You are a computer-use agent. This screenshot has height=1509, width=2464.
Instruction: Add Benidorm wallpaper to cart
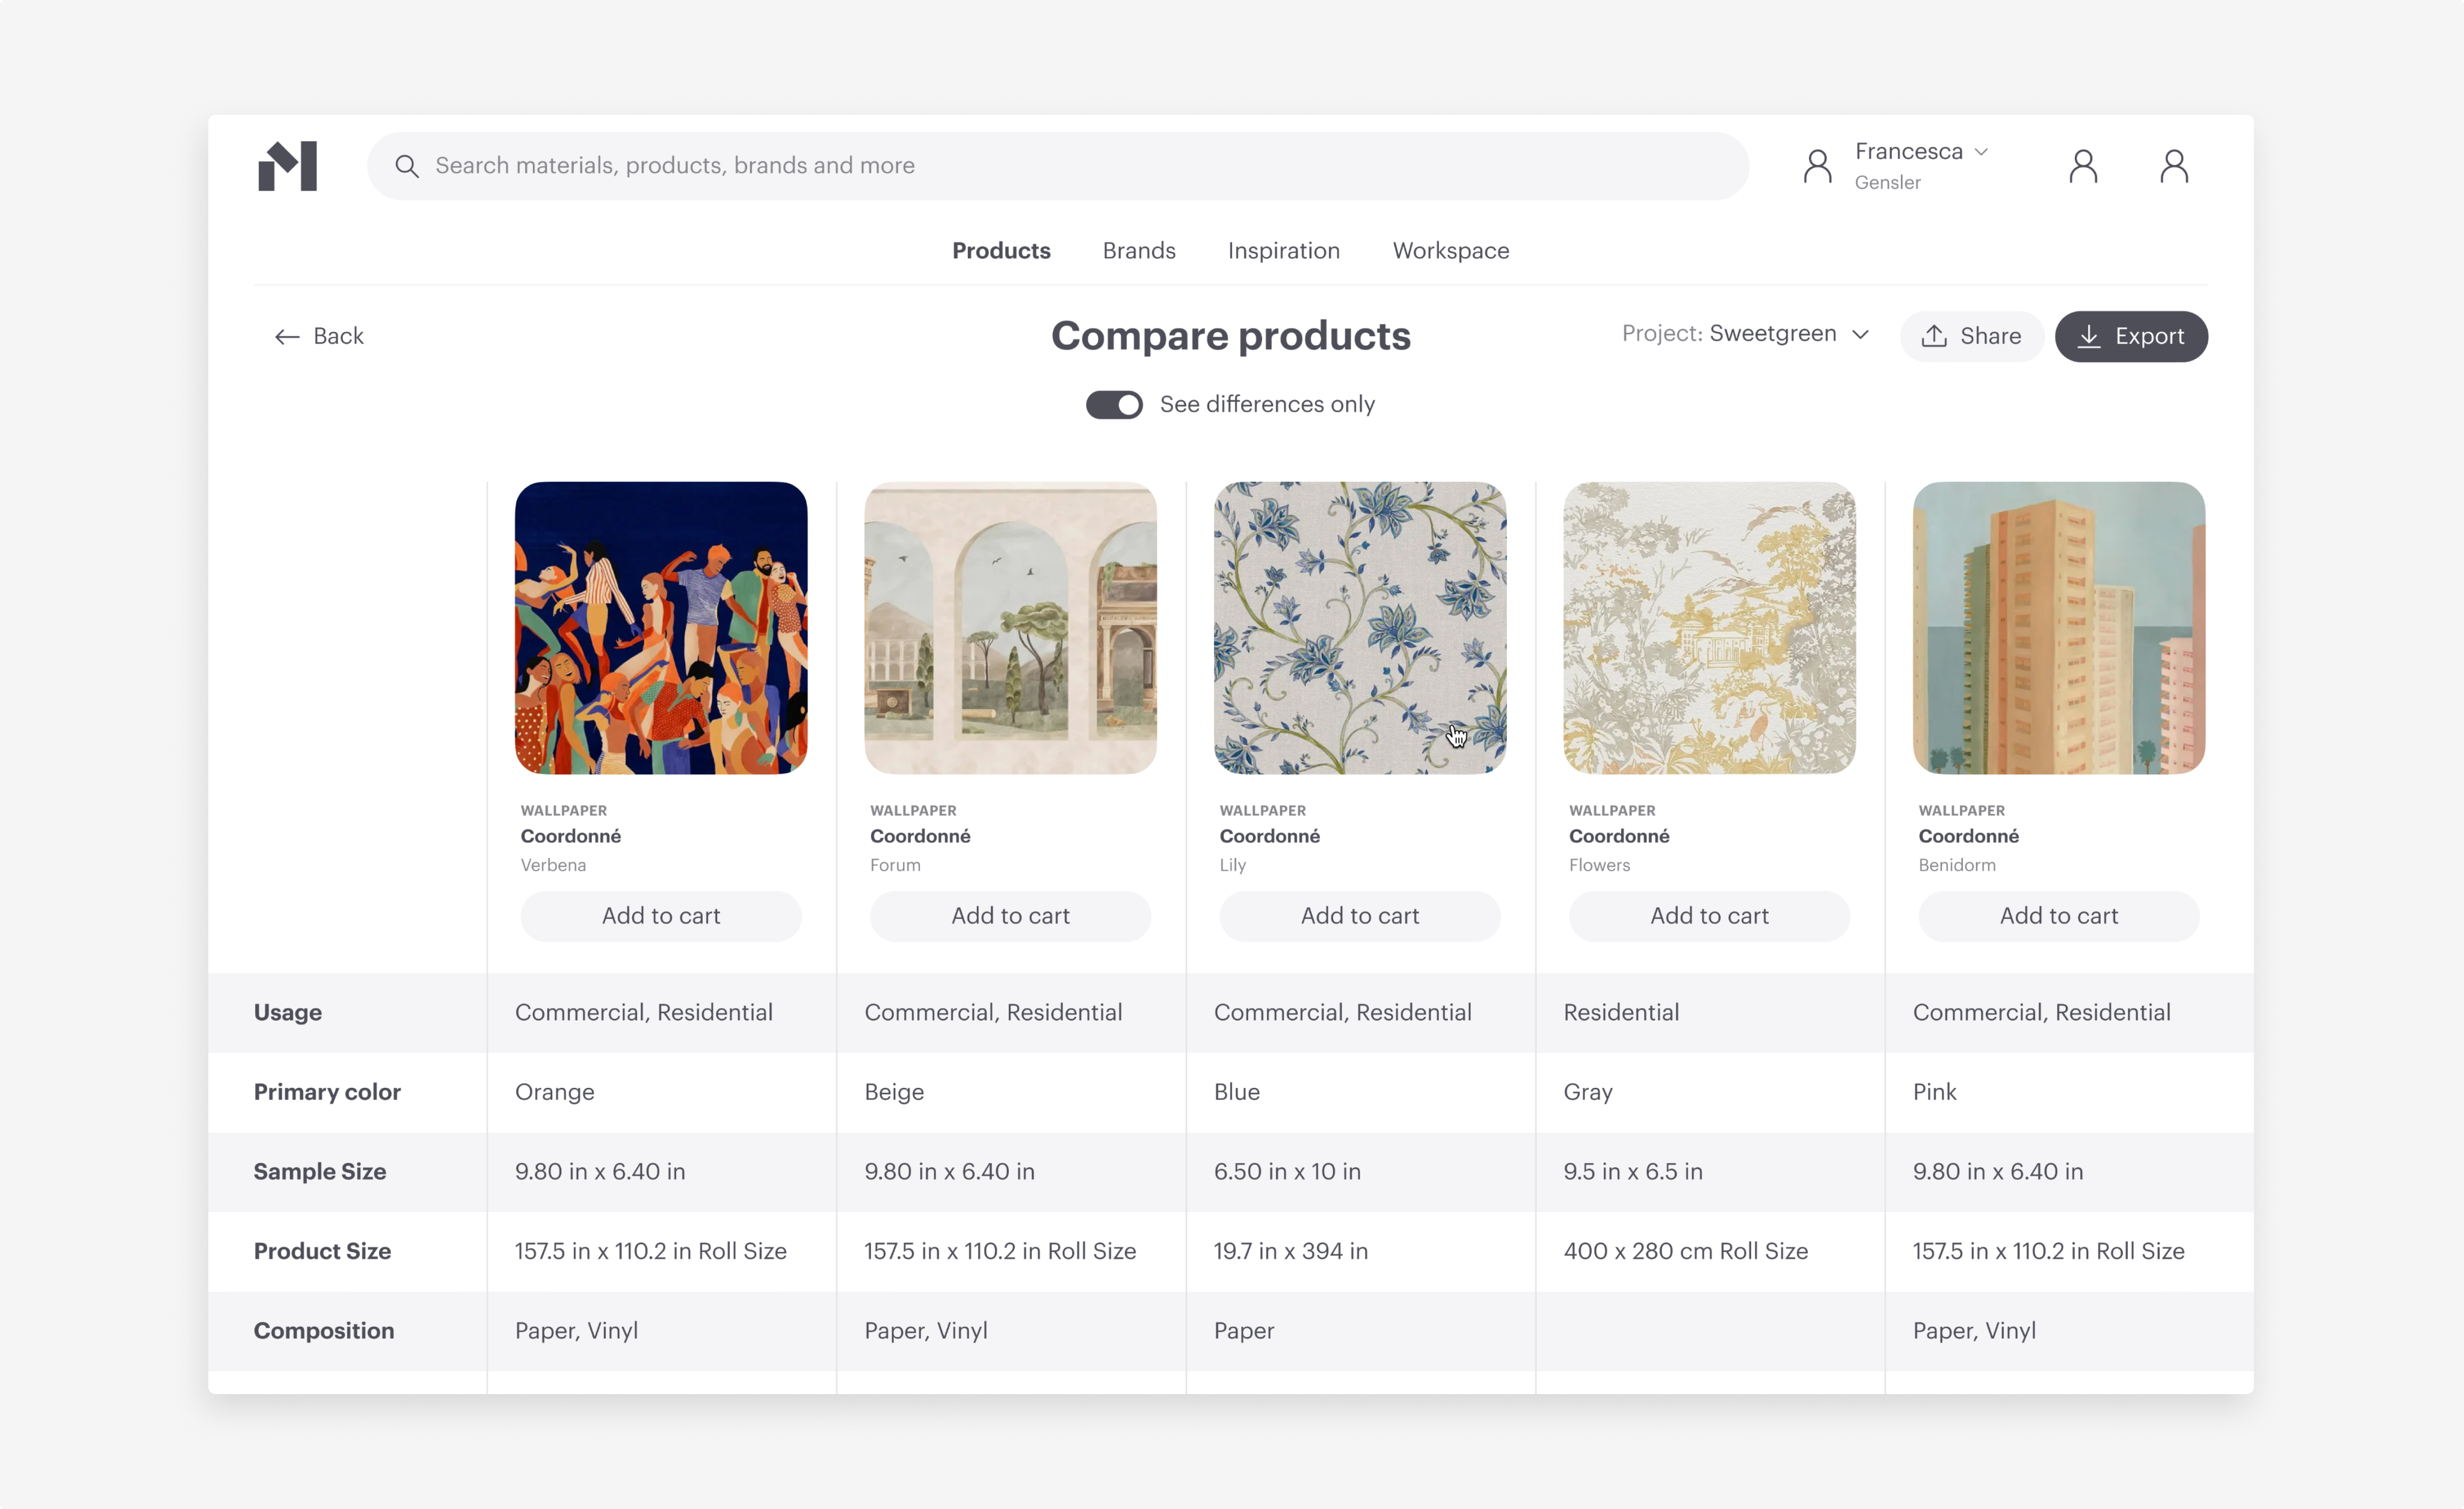pyautogui.click(x=2059, y=916)
